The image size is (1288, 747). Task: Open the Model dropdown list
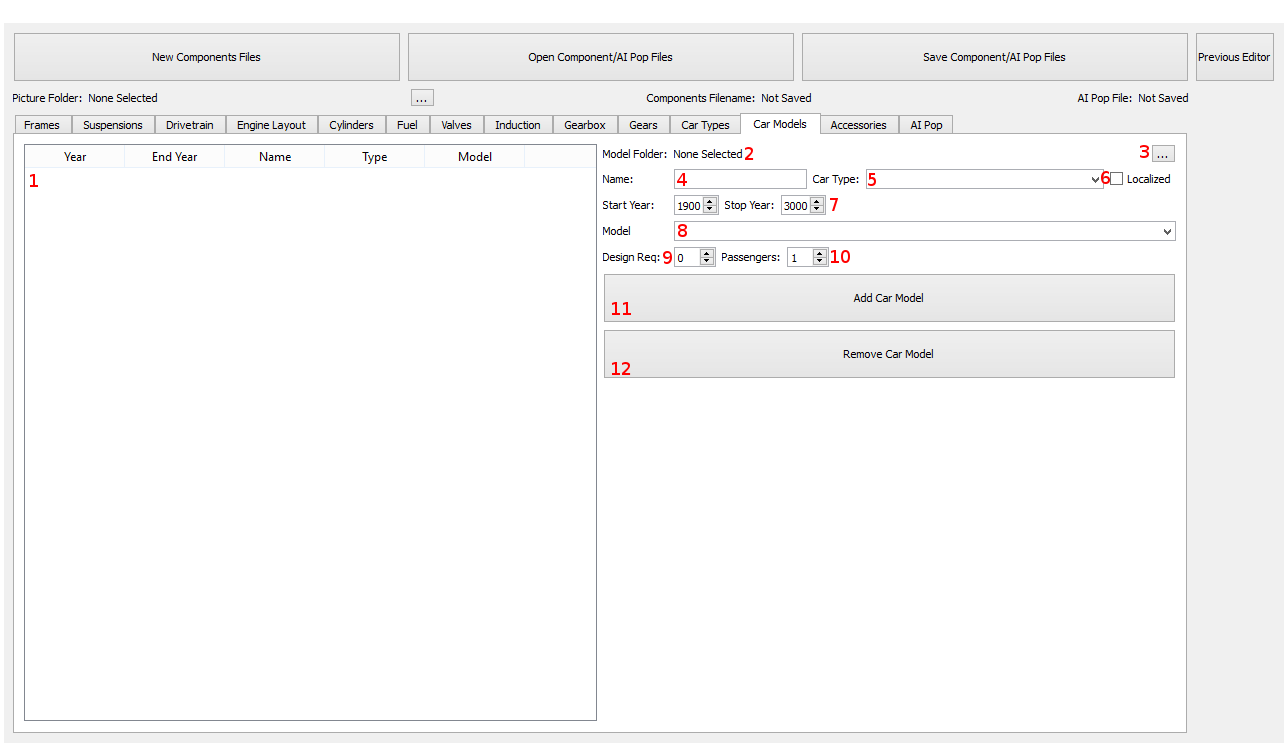[925, 231]
